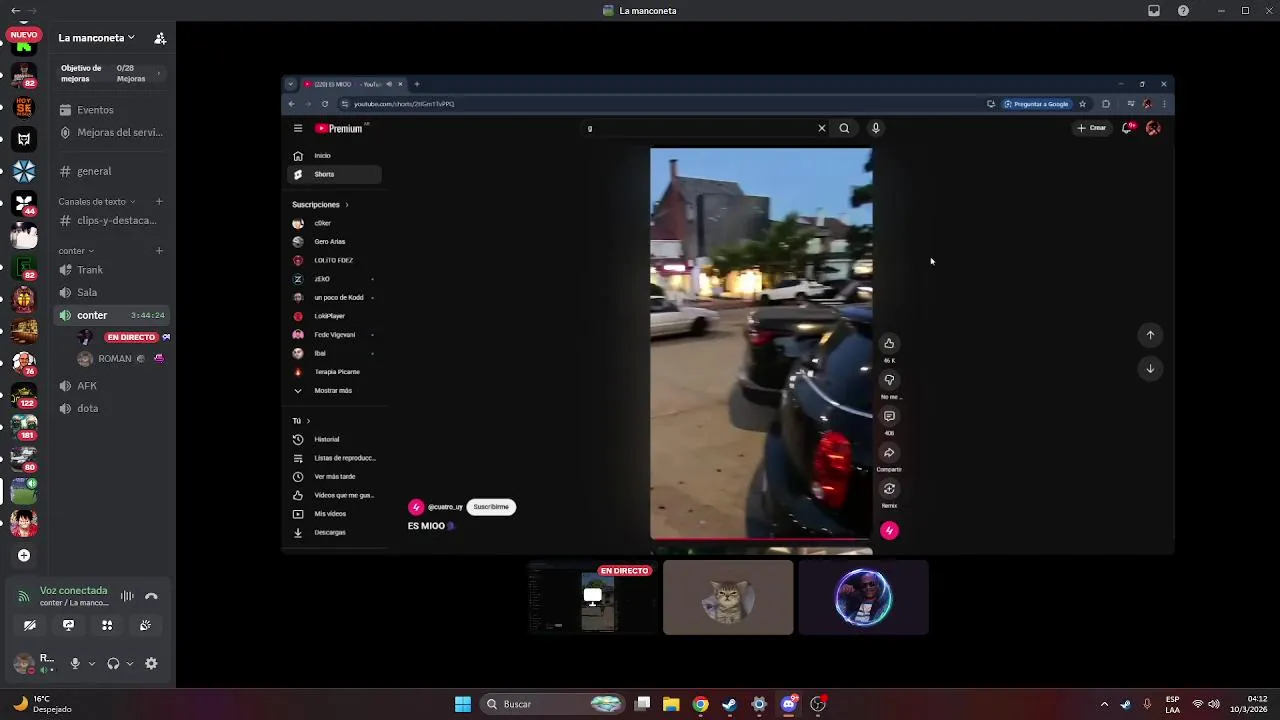Clear YouTube search with X icon
Viewport: 1280px width, 720px height.
point(822,128)
